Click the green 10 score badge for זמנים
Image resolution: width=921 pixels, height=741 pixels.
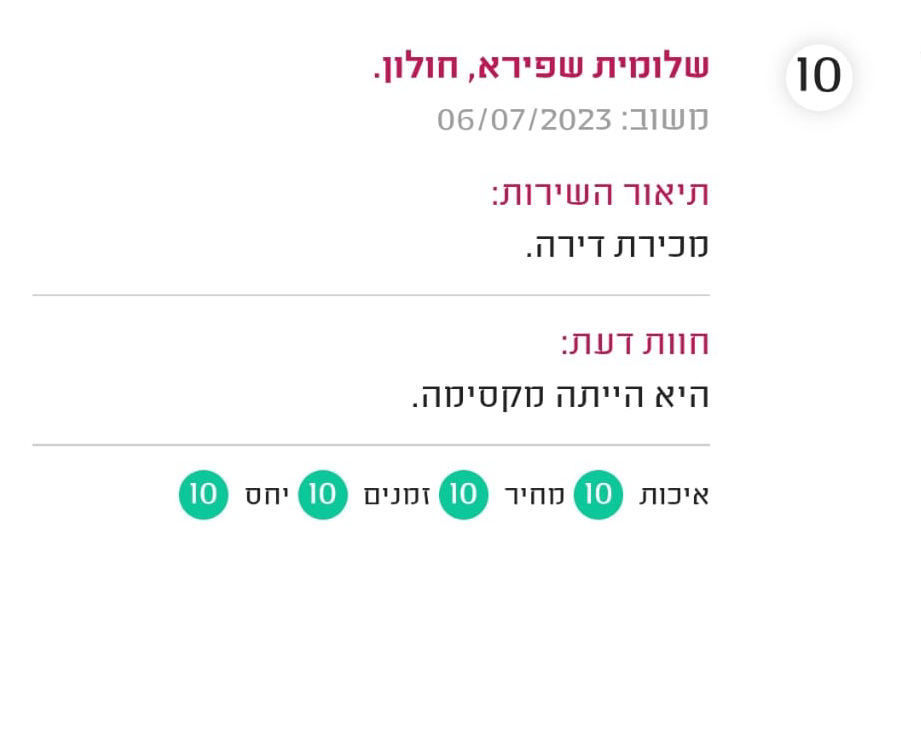(322, 495)
